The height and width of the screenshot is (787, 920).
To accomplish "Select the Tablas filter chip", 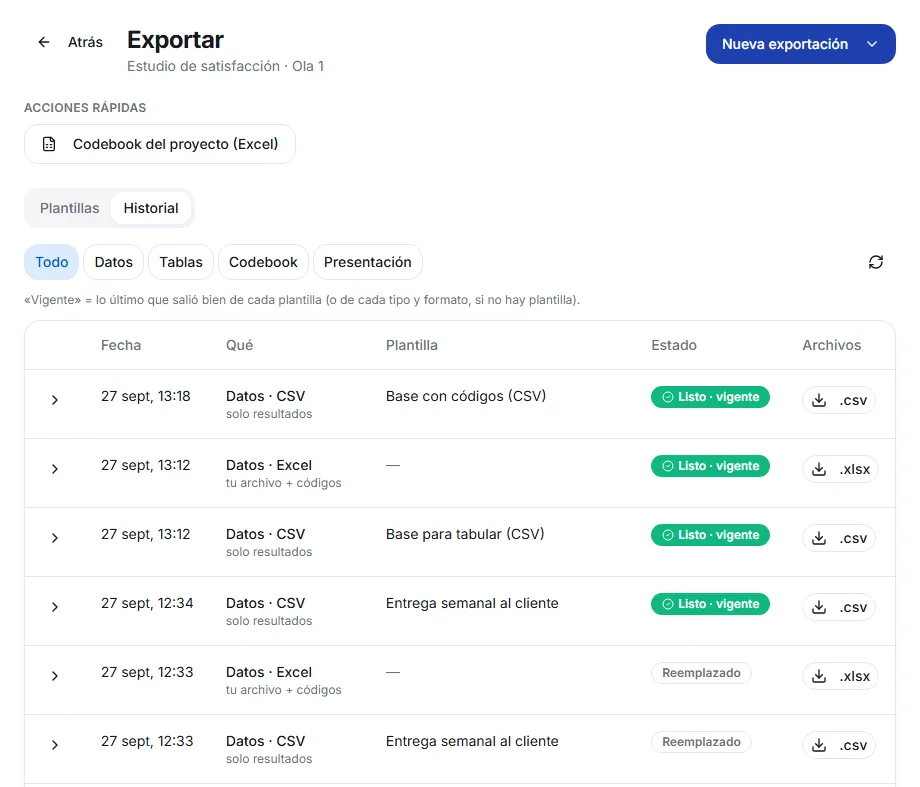I will (x=181, y=262).
